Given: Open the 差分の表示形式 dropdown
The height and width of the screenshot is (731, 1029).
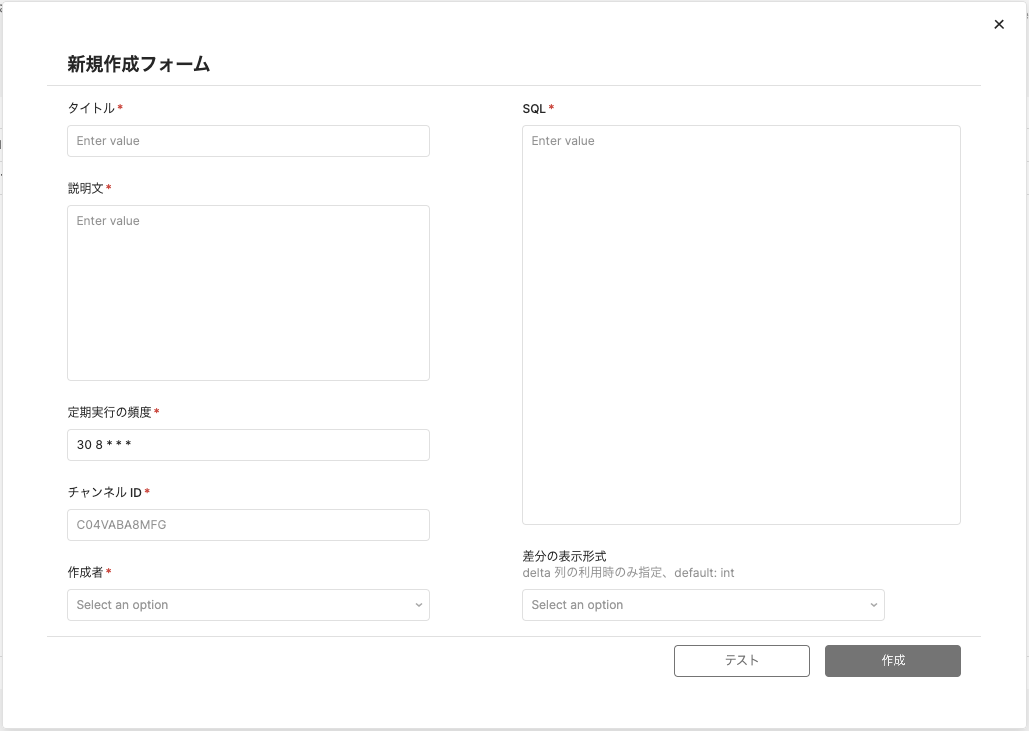Looking at the screenshot, I should (703, 605).
